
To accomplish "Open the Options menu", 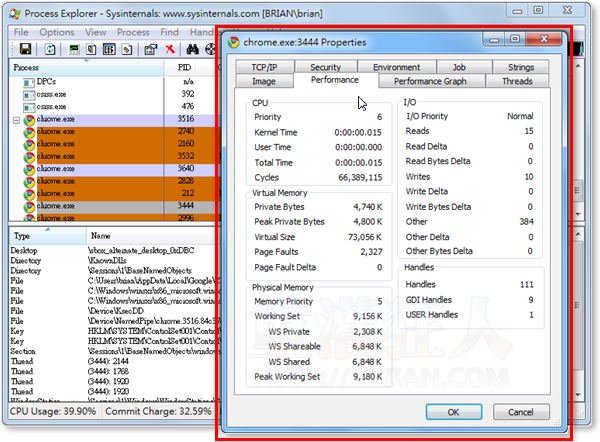I will tap(57, 32).
